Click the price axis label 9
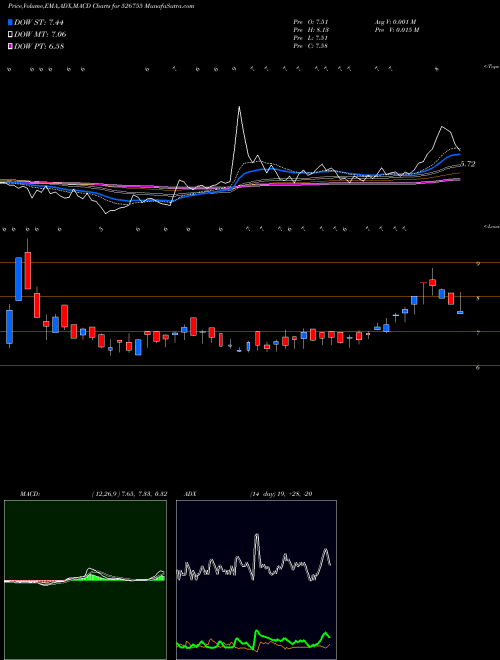 point(478,264)
